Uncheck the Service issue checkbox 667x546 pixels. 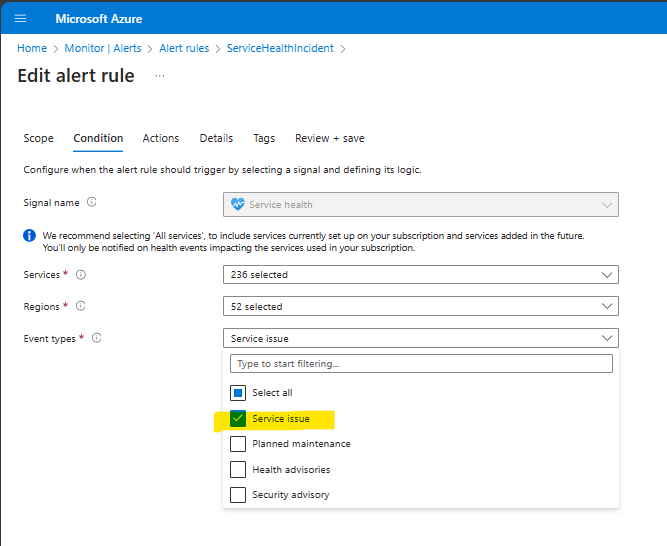(238, 418)
